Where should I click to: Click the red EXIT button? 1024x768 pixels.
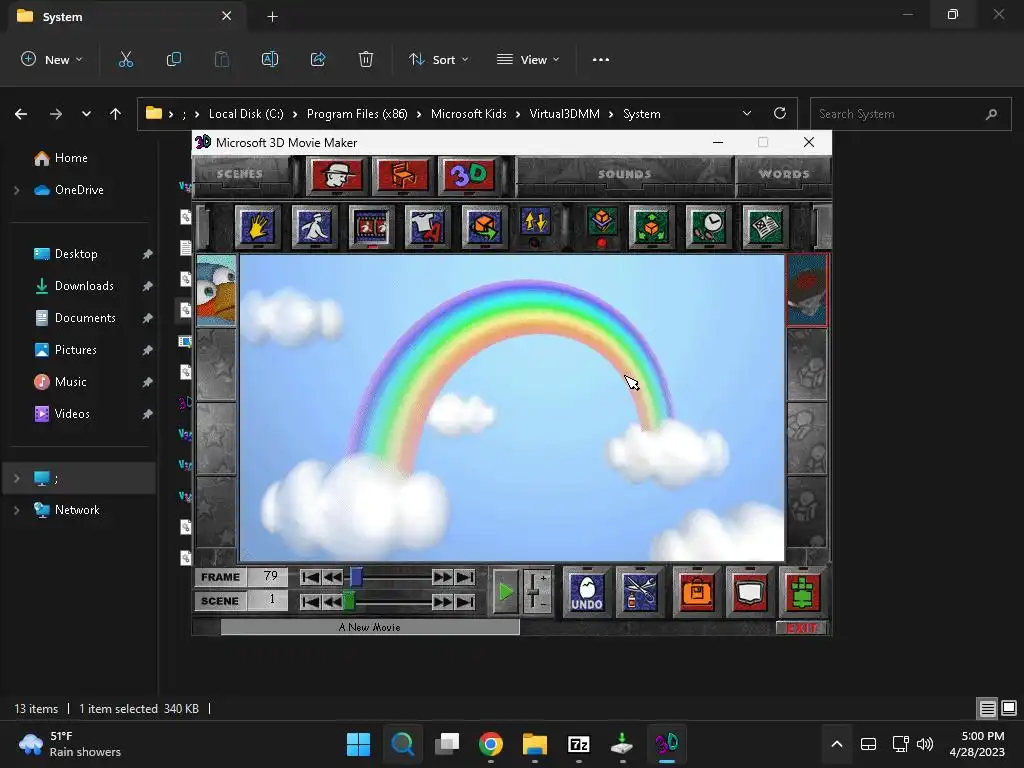(802, 628)
